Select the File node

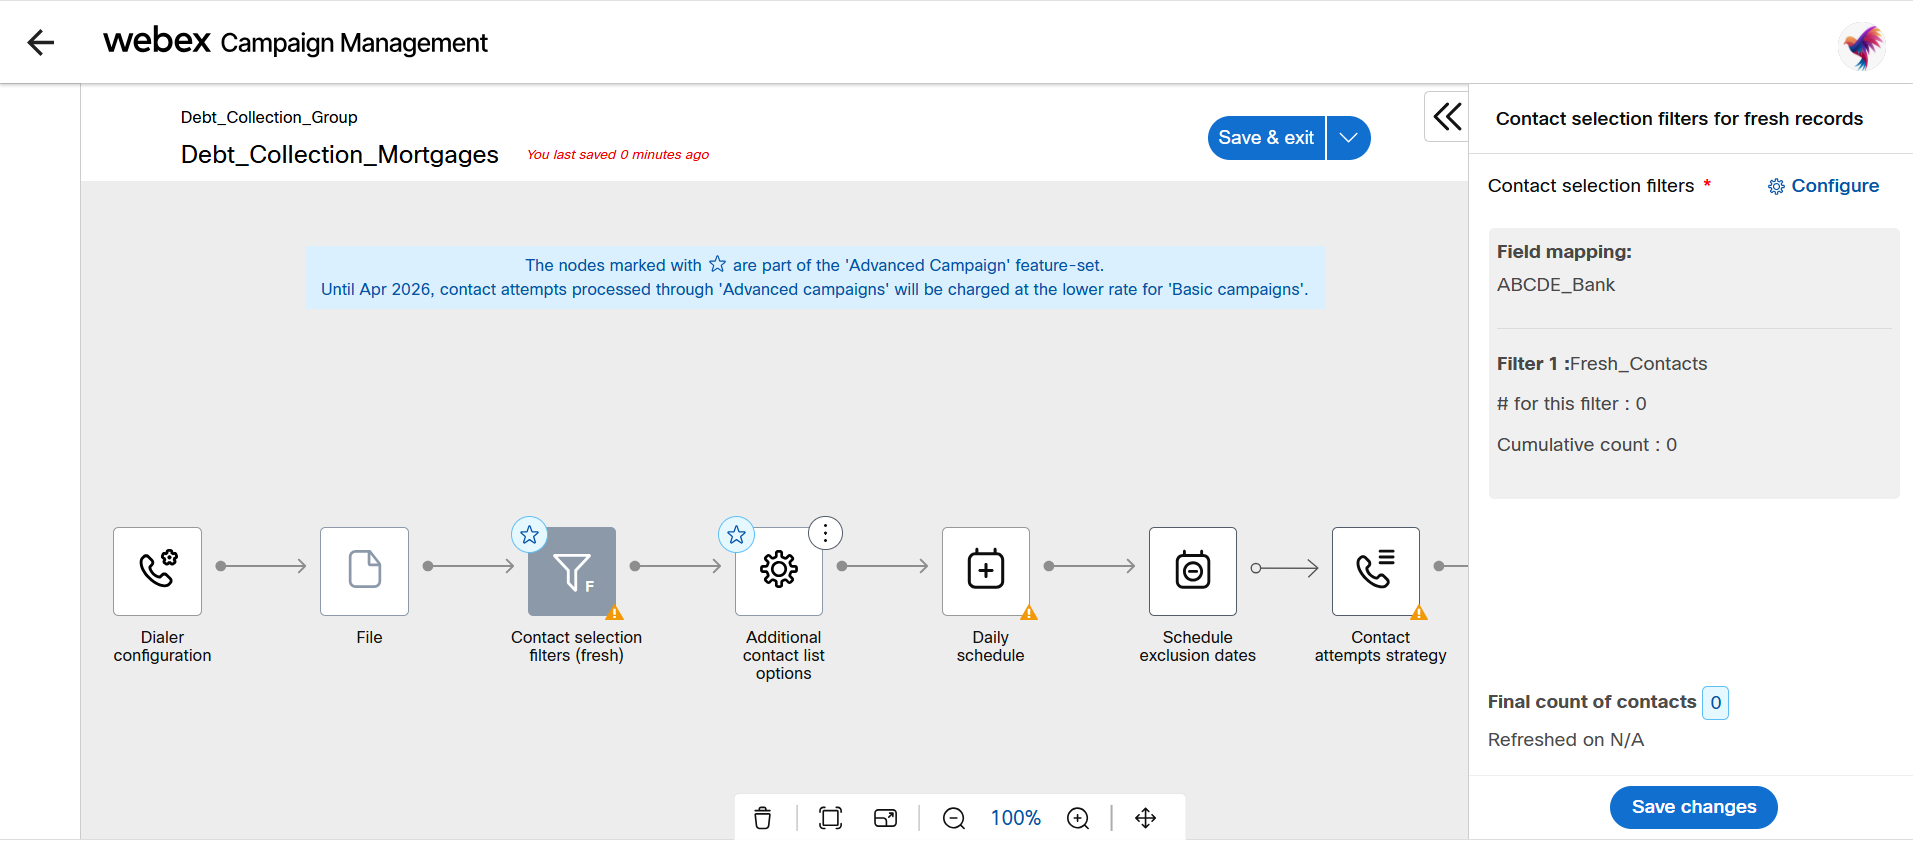point(364,571)
